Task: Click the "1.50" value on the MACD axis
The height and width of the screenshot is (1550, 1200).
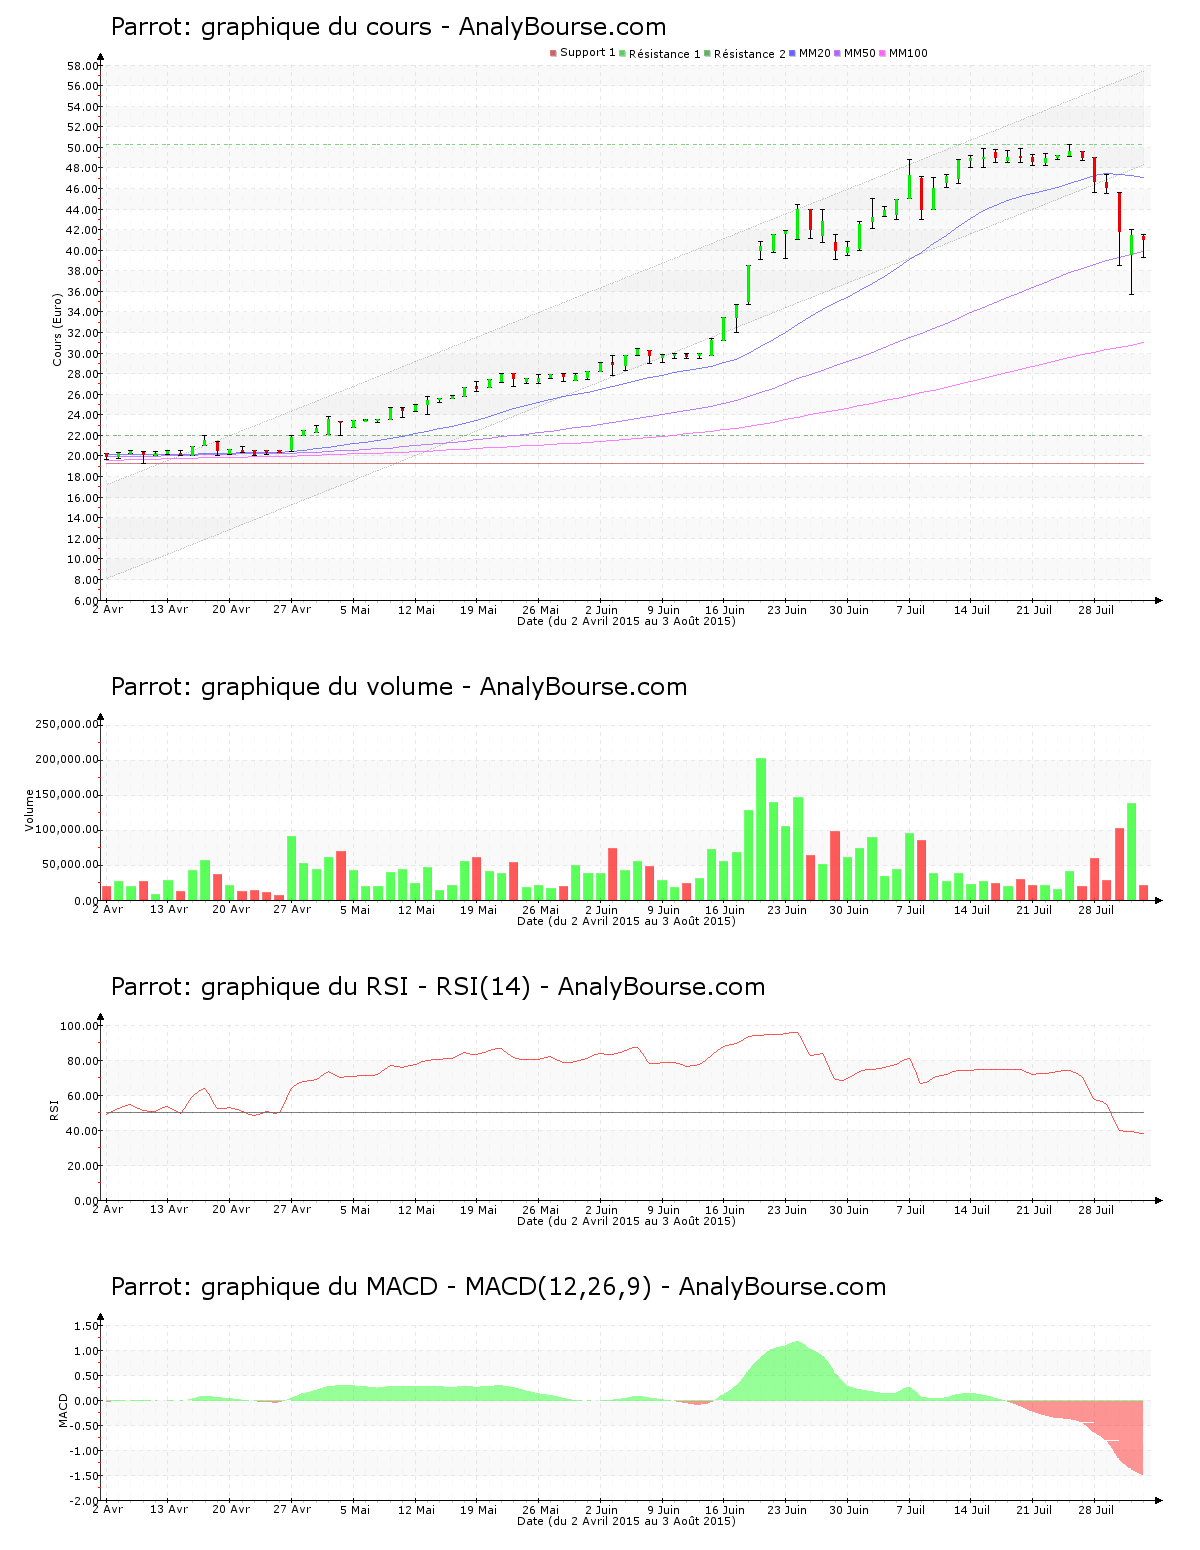Action: (x=86, y=1326)
